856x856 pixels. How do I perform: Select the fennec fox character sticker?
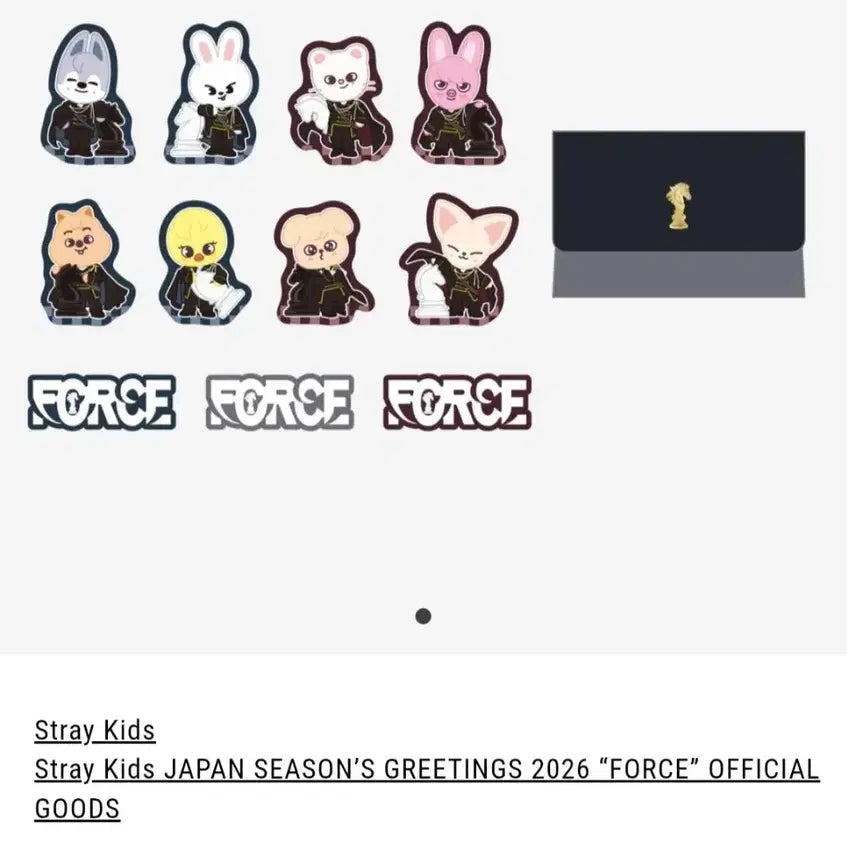[459, 260]
